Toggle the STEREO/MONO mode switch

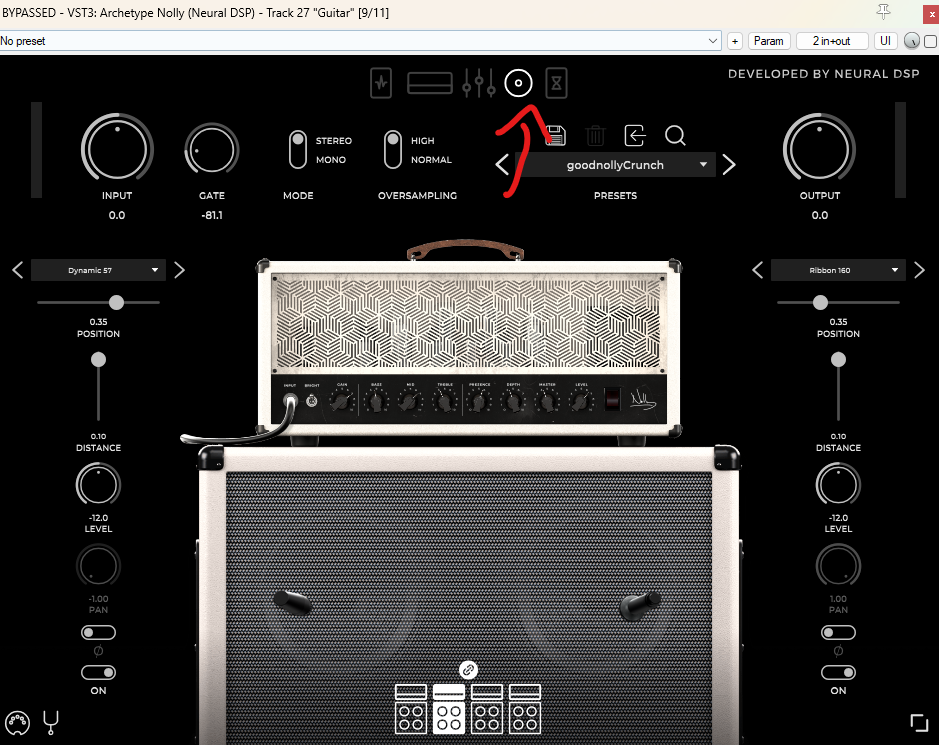point(298,150)
